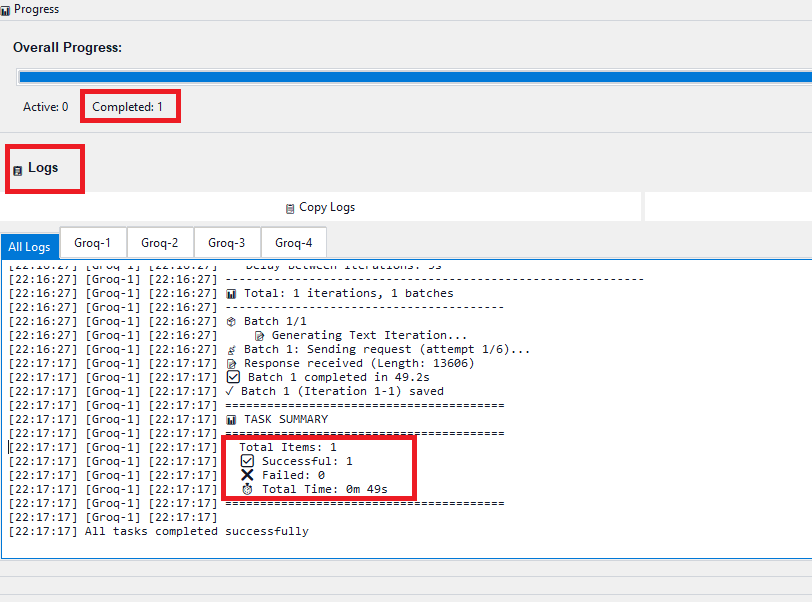Click the checkmark beside Batch 1 saved line
This screenshot has height=602, width=812.
pyautogui.click(x=228, y=391)
